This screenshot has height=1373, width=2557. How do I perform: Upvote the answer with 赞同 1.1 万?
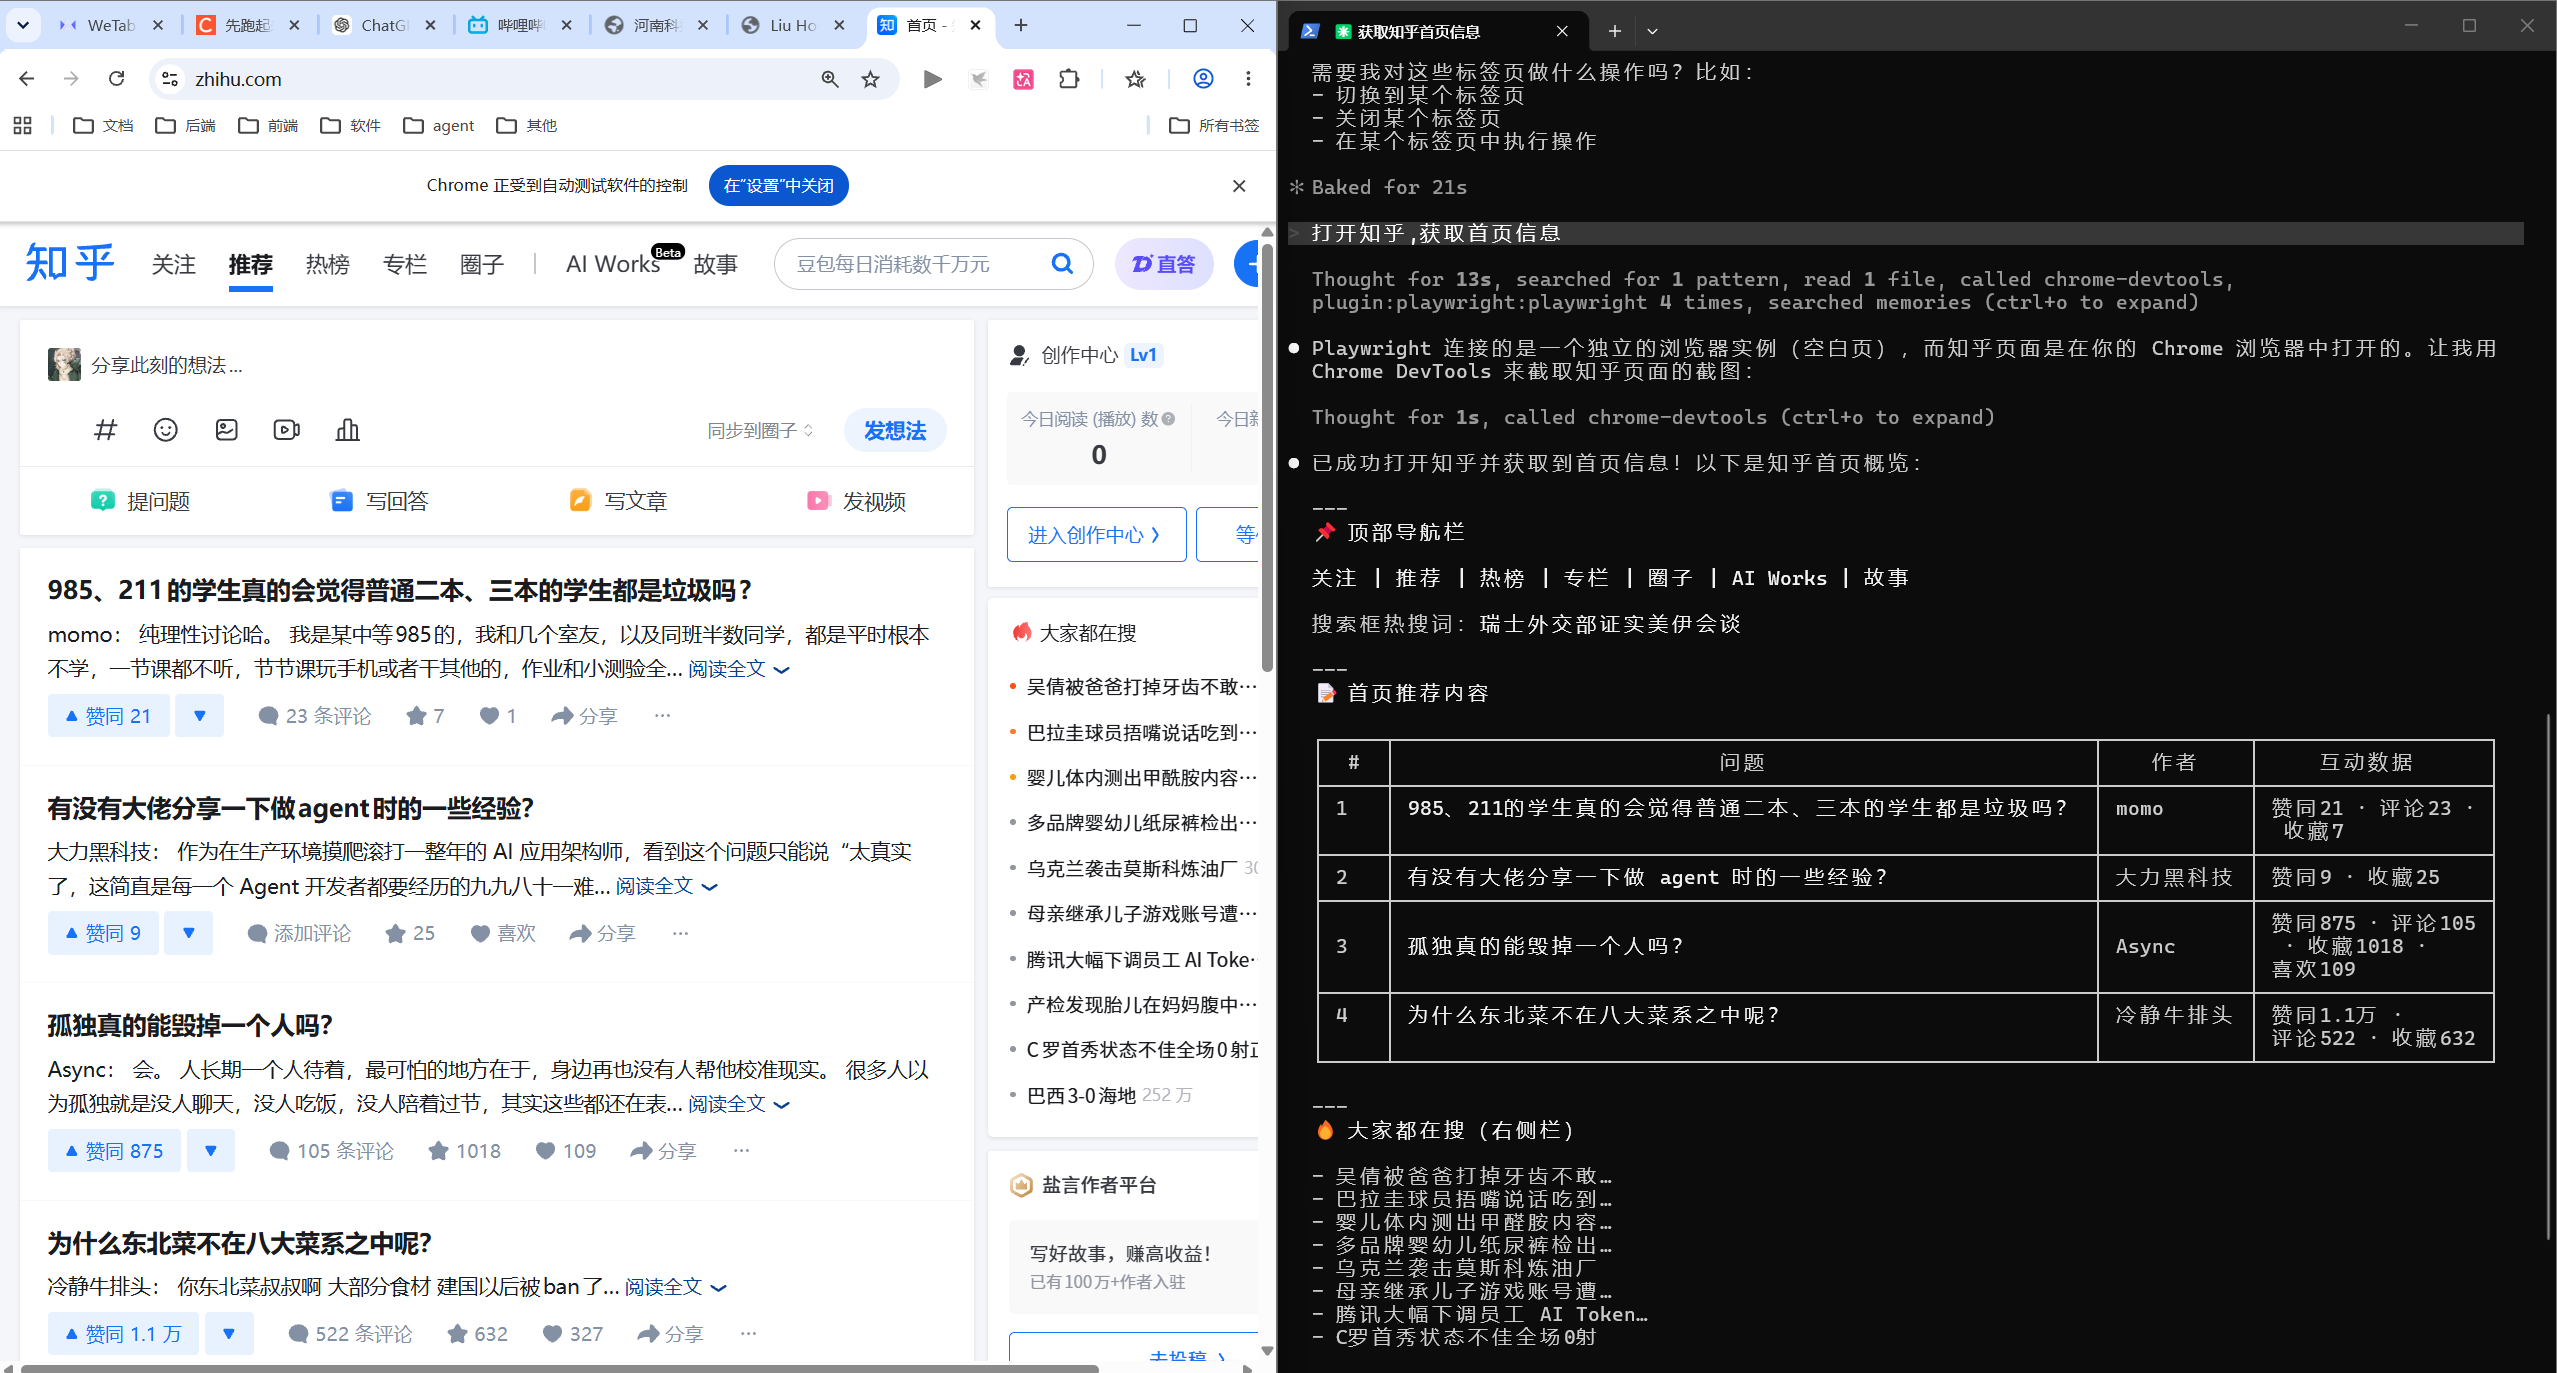(123, 1334)
